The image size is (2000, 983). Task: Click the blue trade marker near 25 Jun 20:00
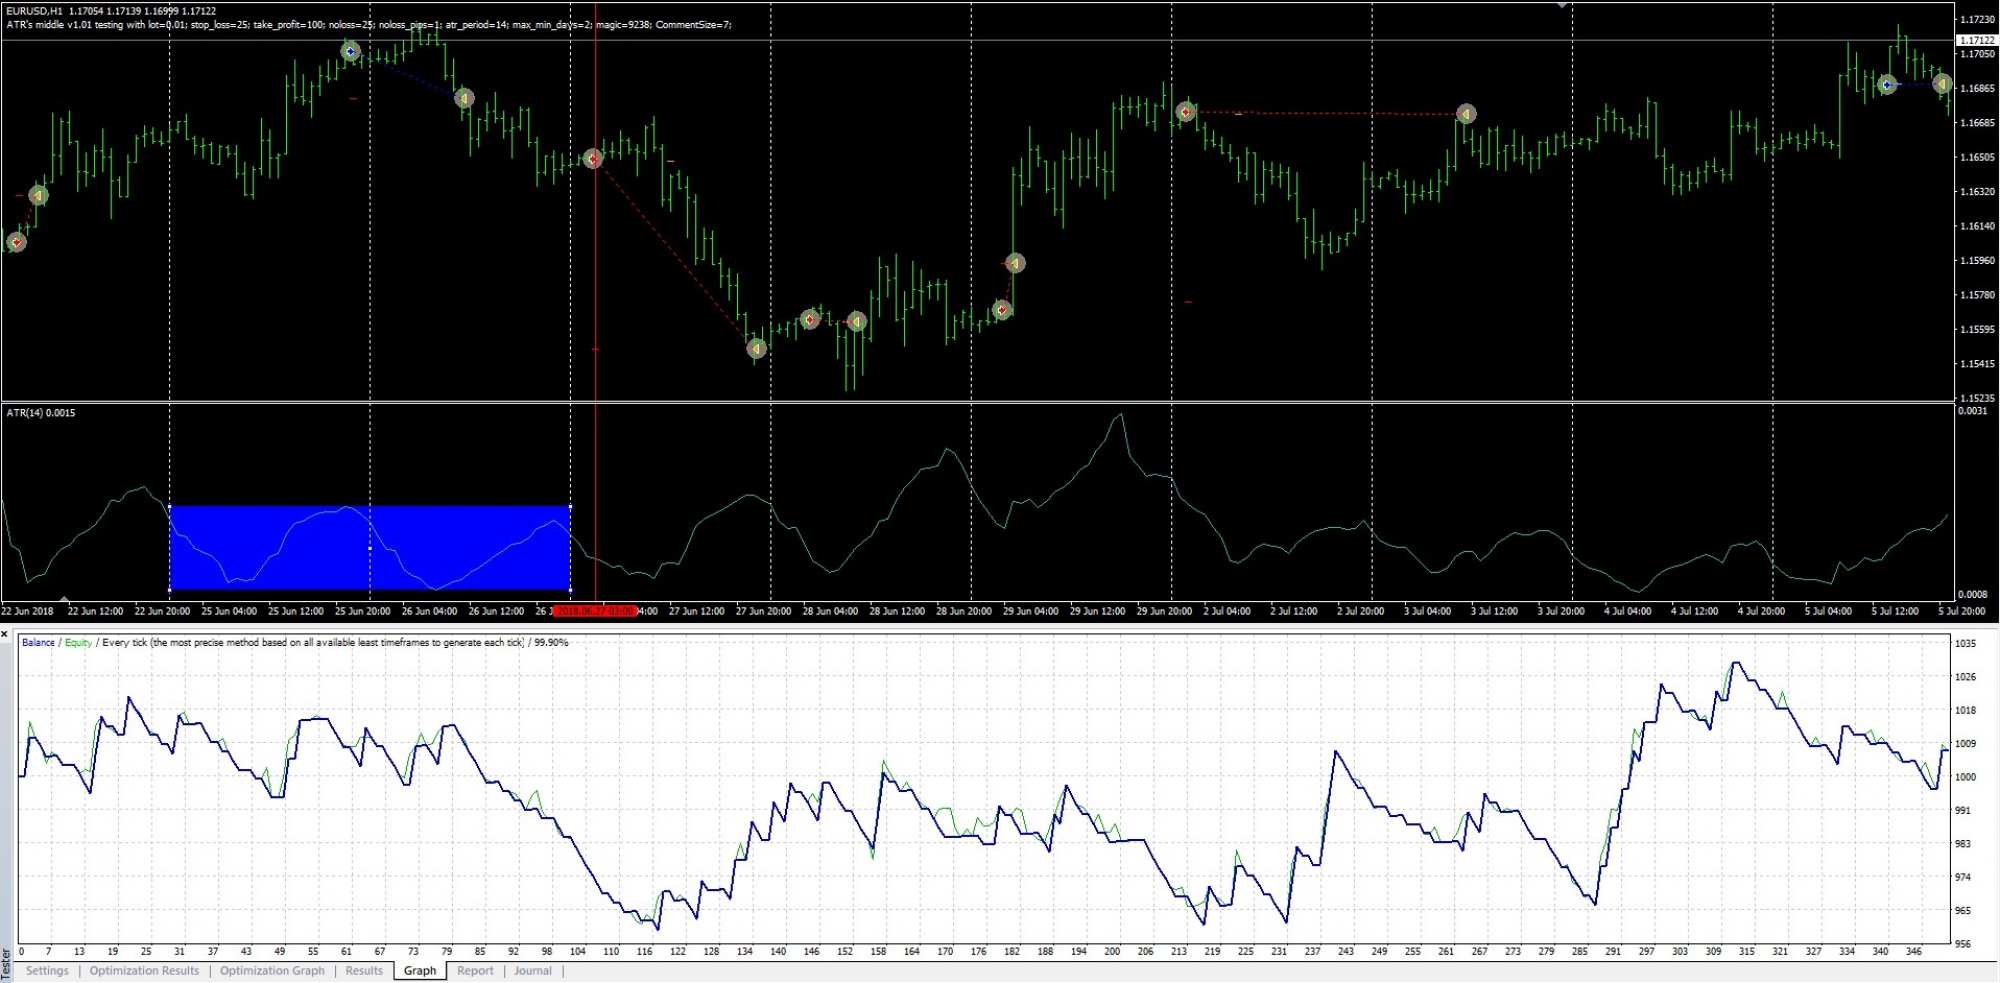click(x=350, y=51)
